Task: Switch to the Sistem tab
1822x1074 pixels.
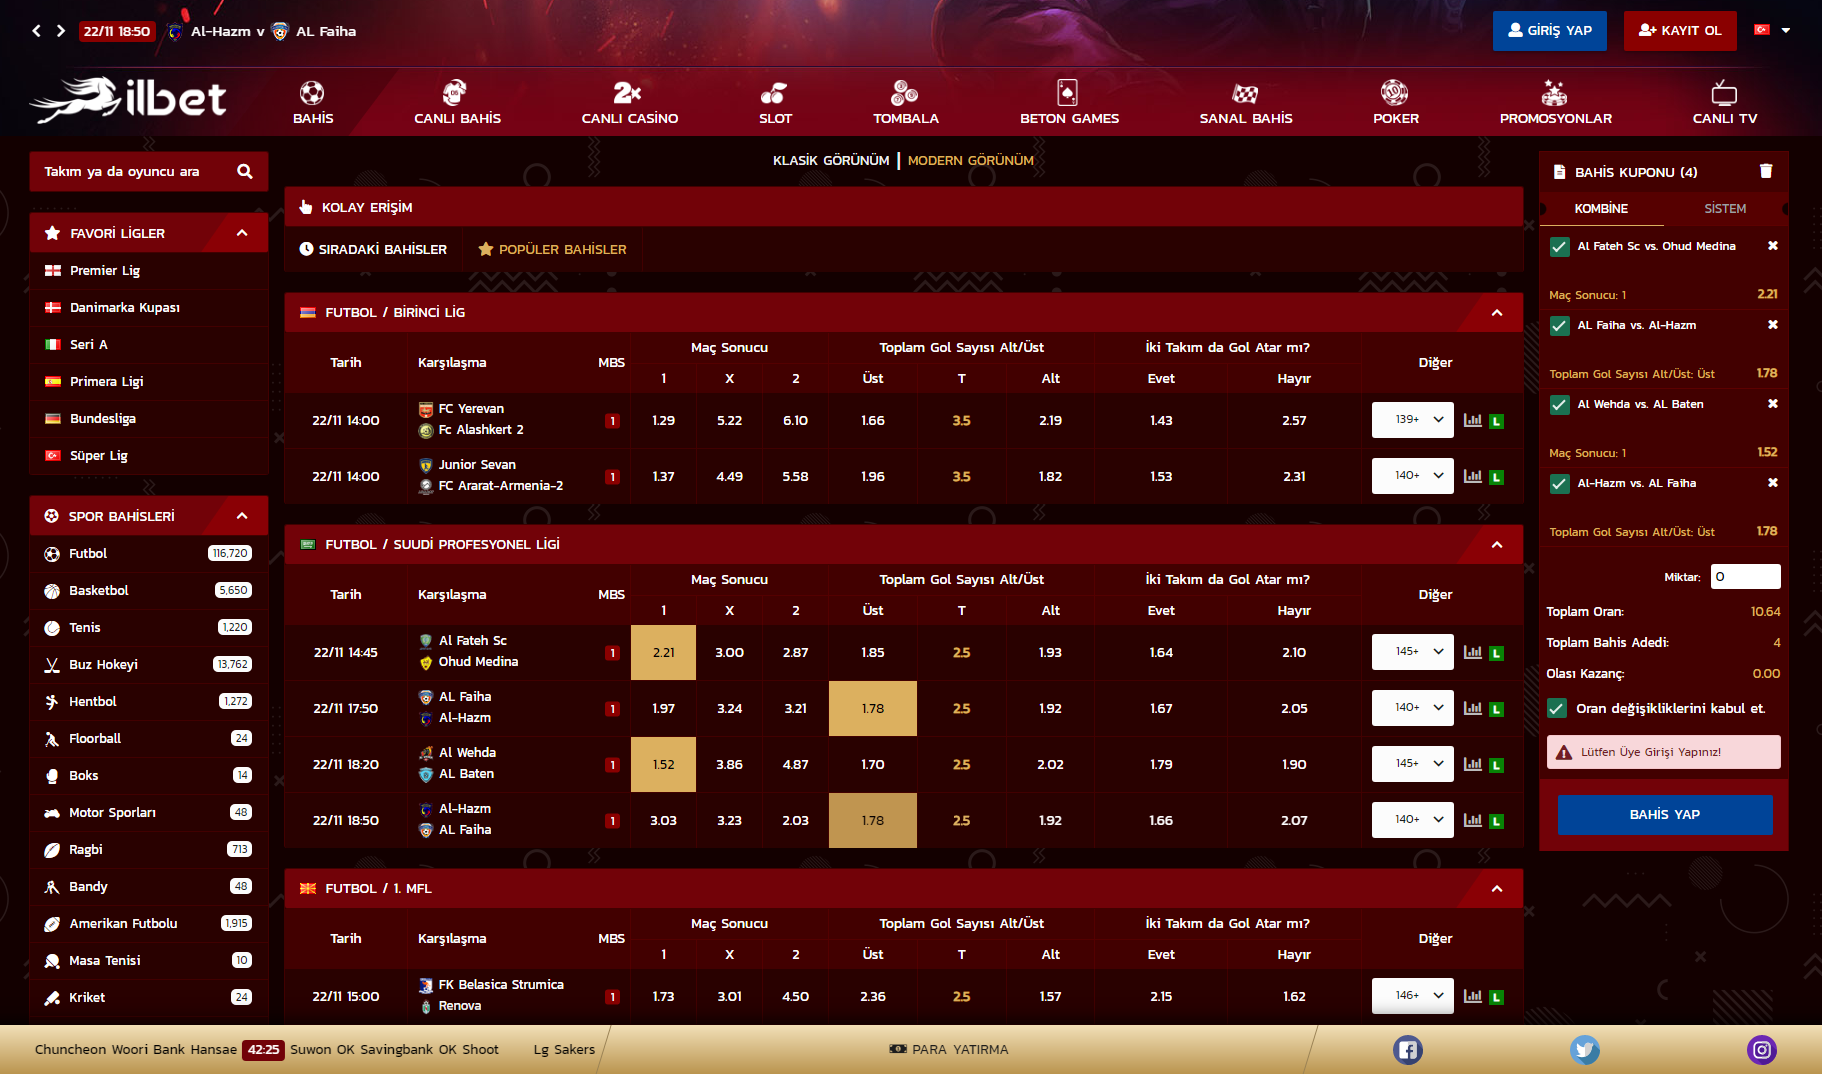Action: click(x=1724, y=209)
